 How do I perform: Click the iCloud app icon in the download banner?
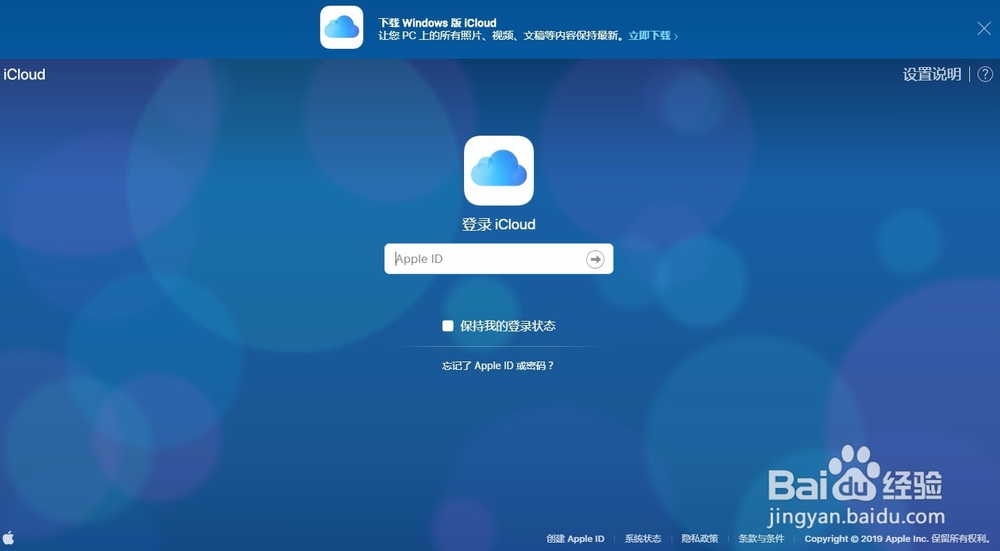coord(342,27)
